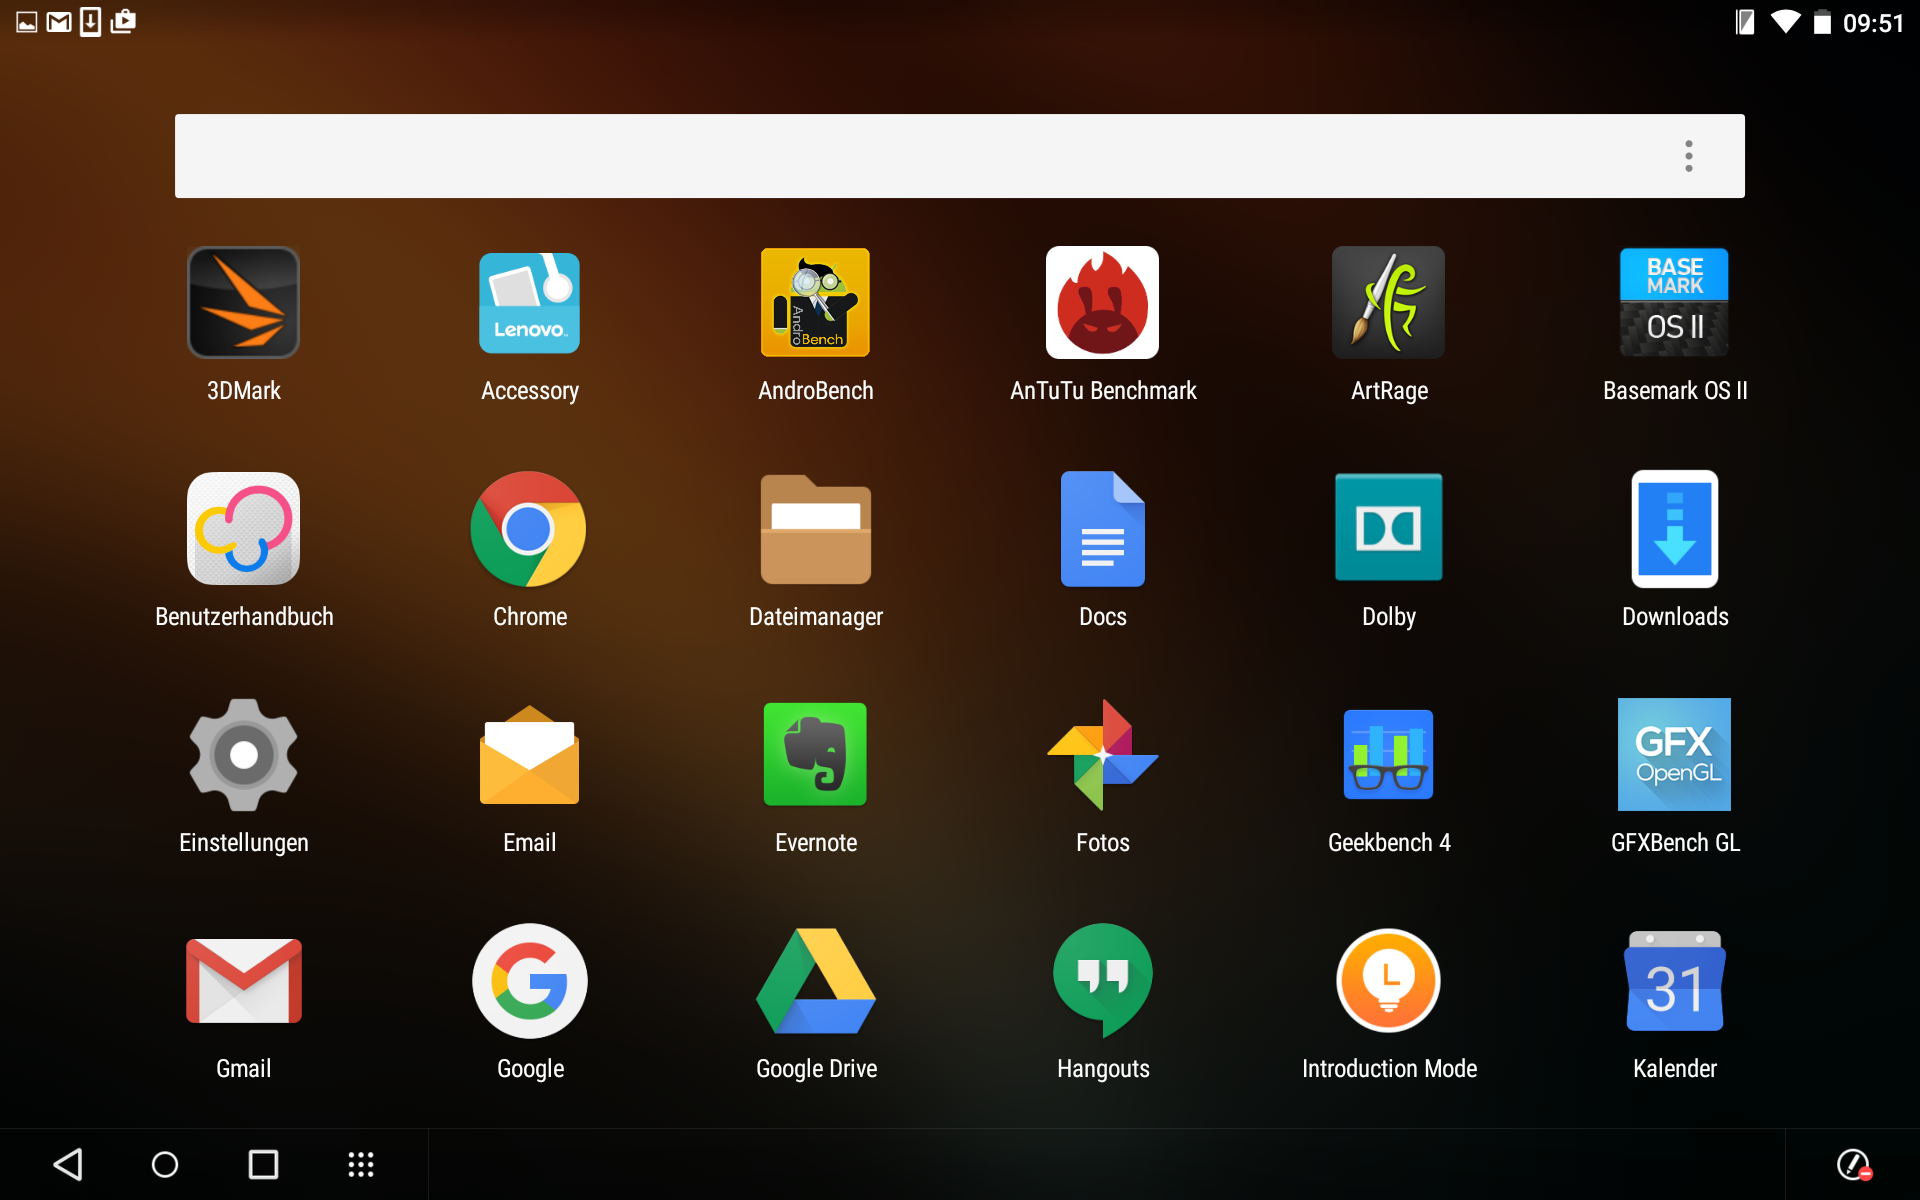Open Einstellungen settings
Viewport: 1920px width, 1200px height.
pos(244,755)
